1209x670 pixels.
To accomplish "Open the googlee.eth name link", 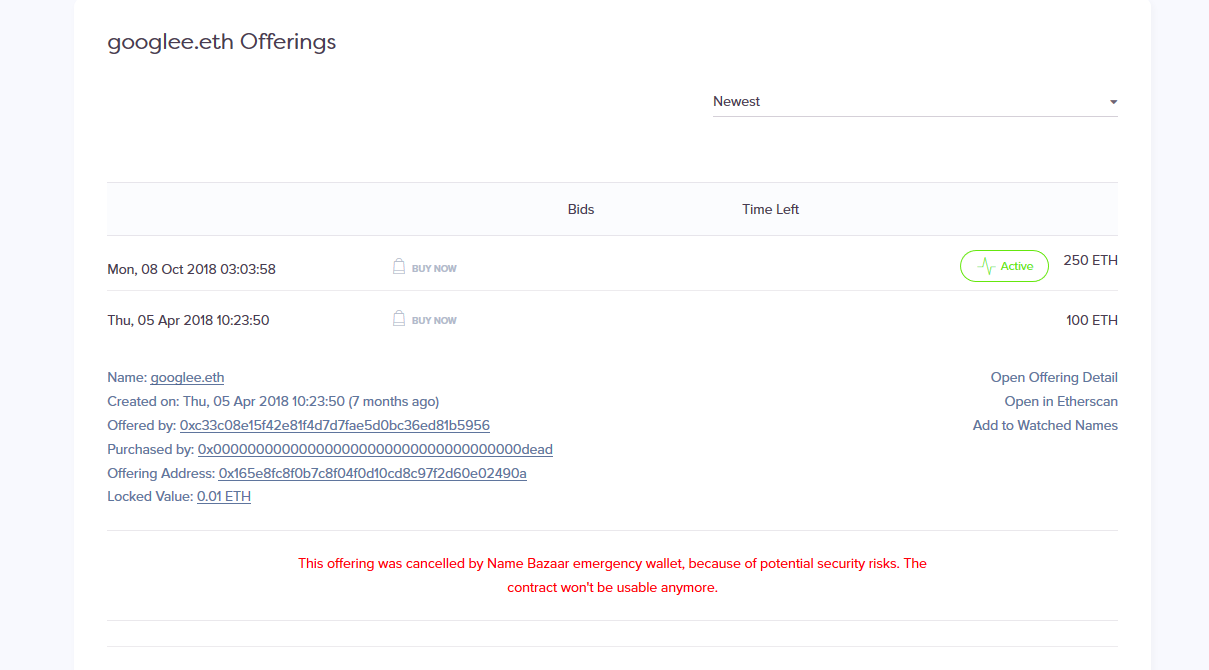I will click(x=187, y=377).
